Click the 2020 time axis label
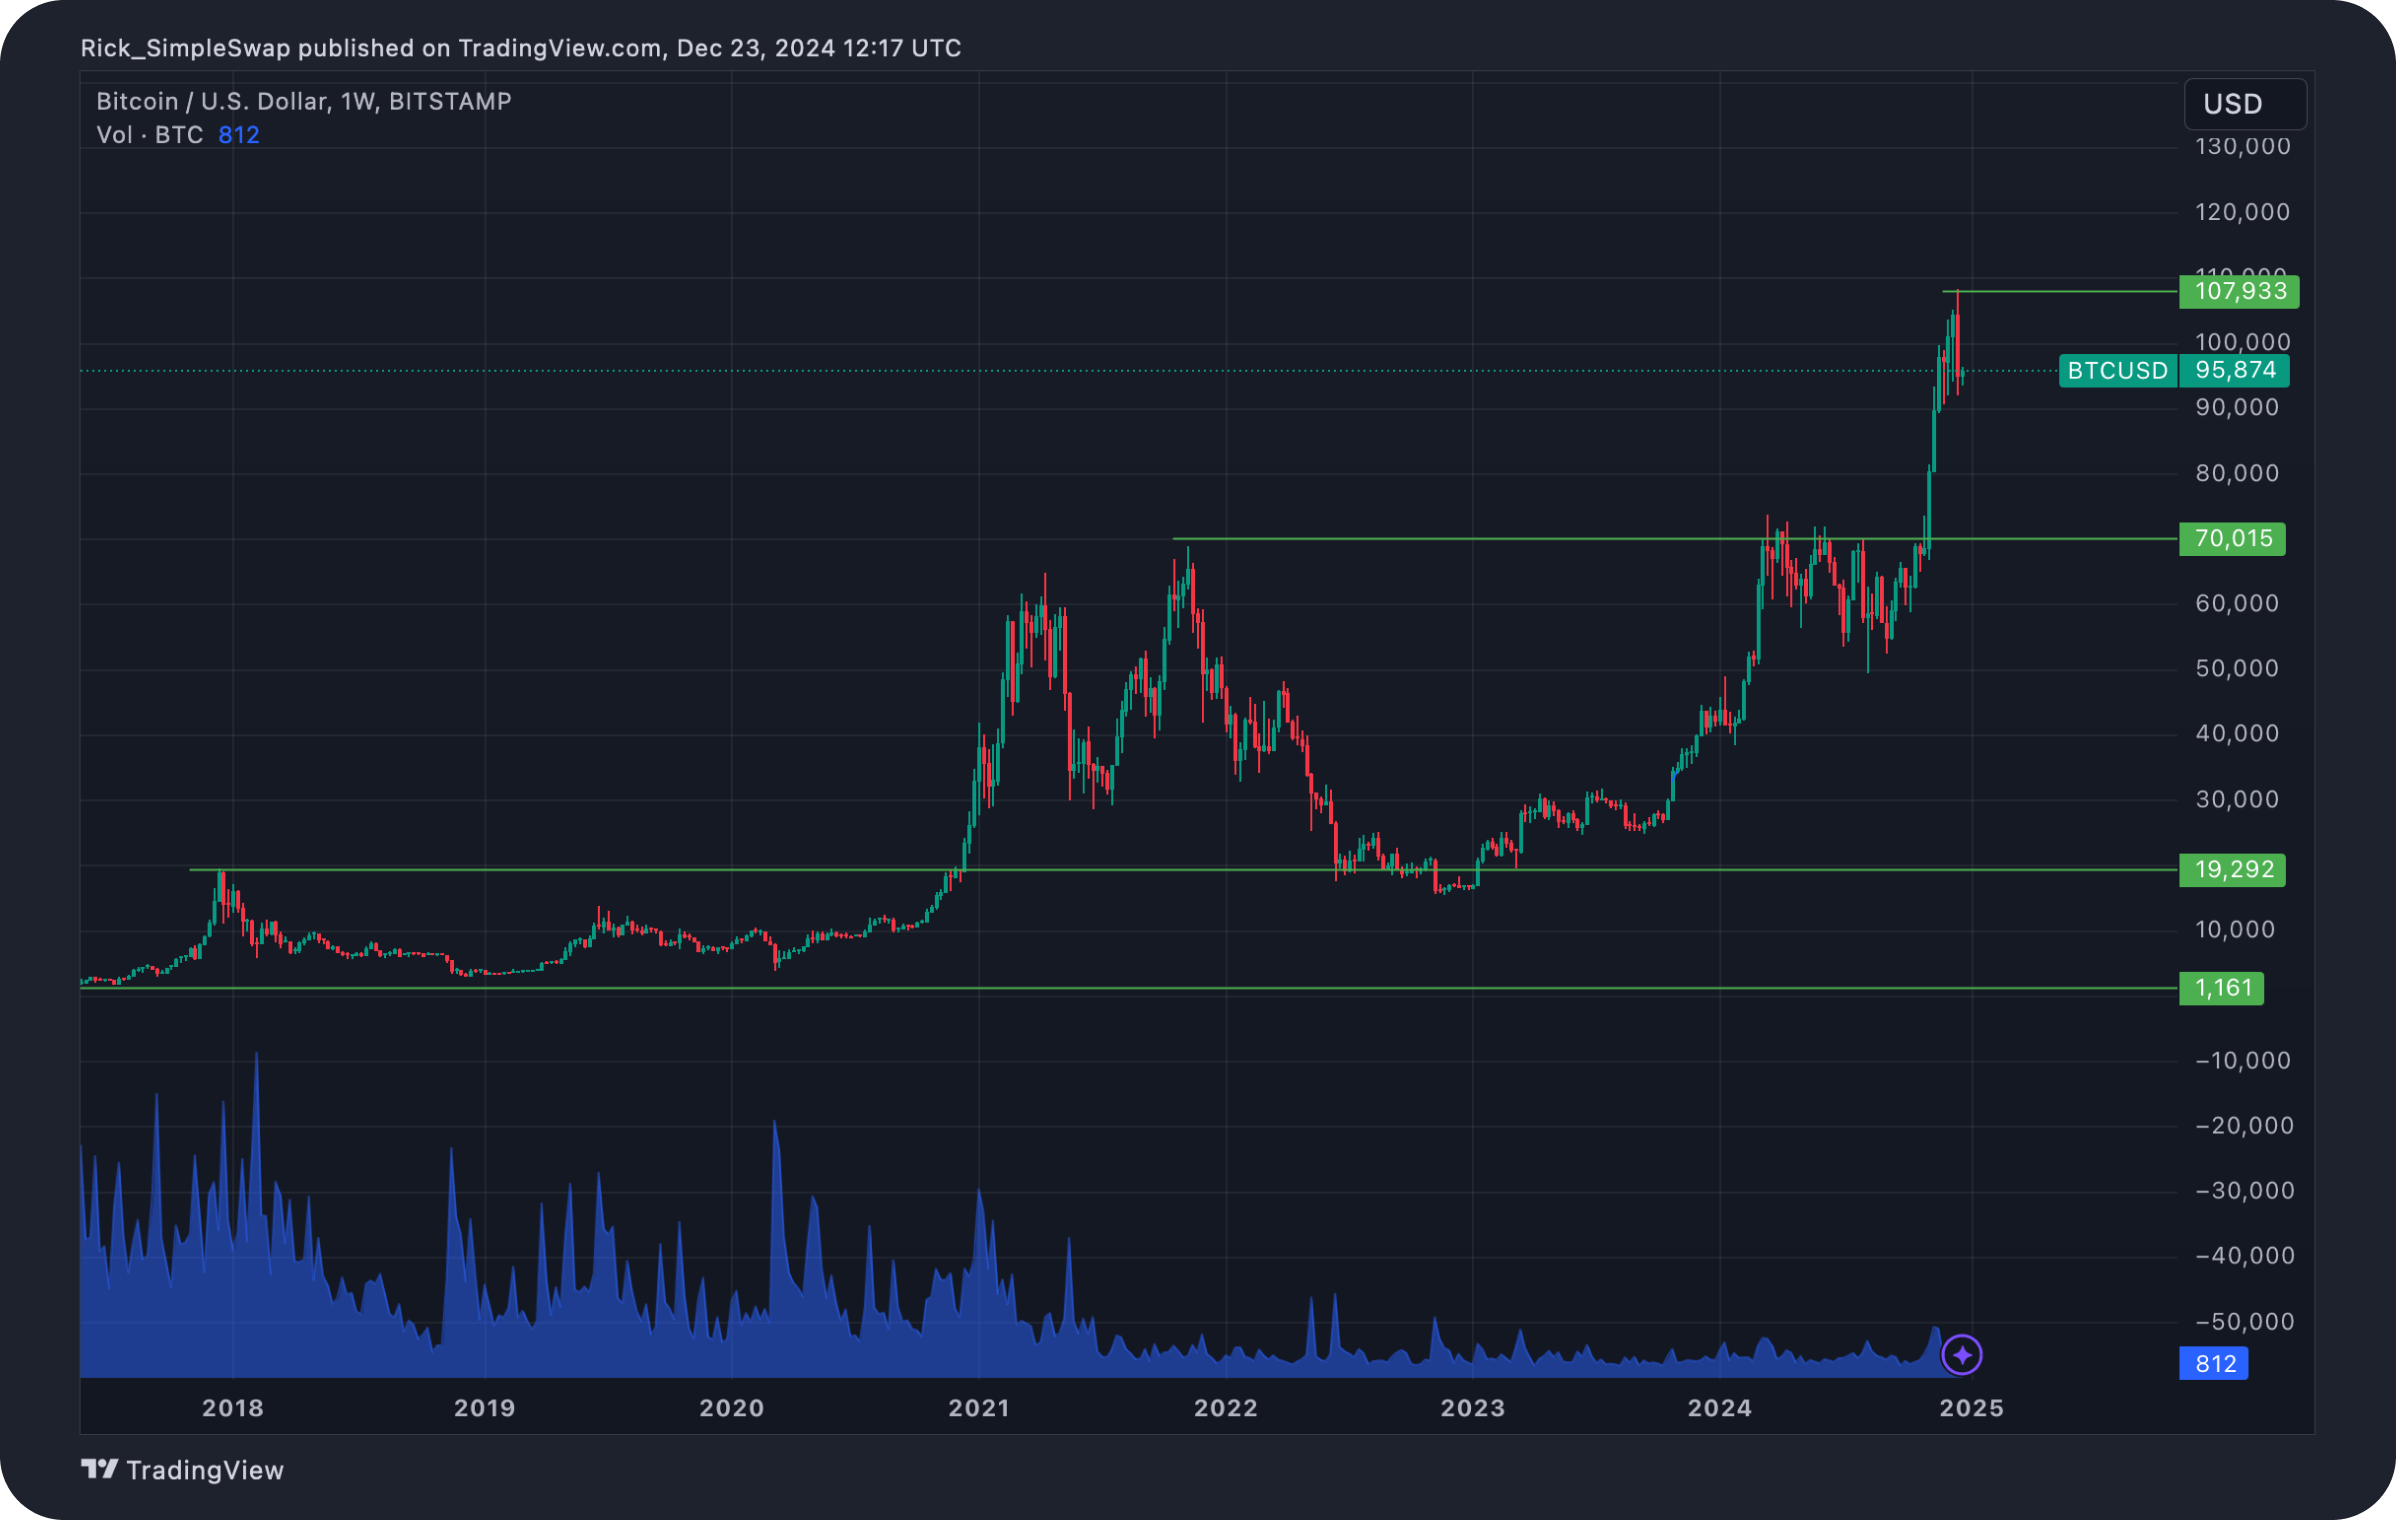The image size is (2396, 1520). (732, 1408)
